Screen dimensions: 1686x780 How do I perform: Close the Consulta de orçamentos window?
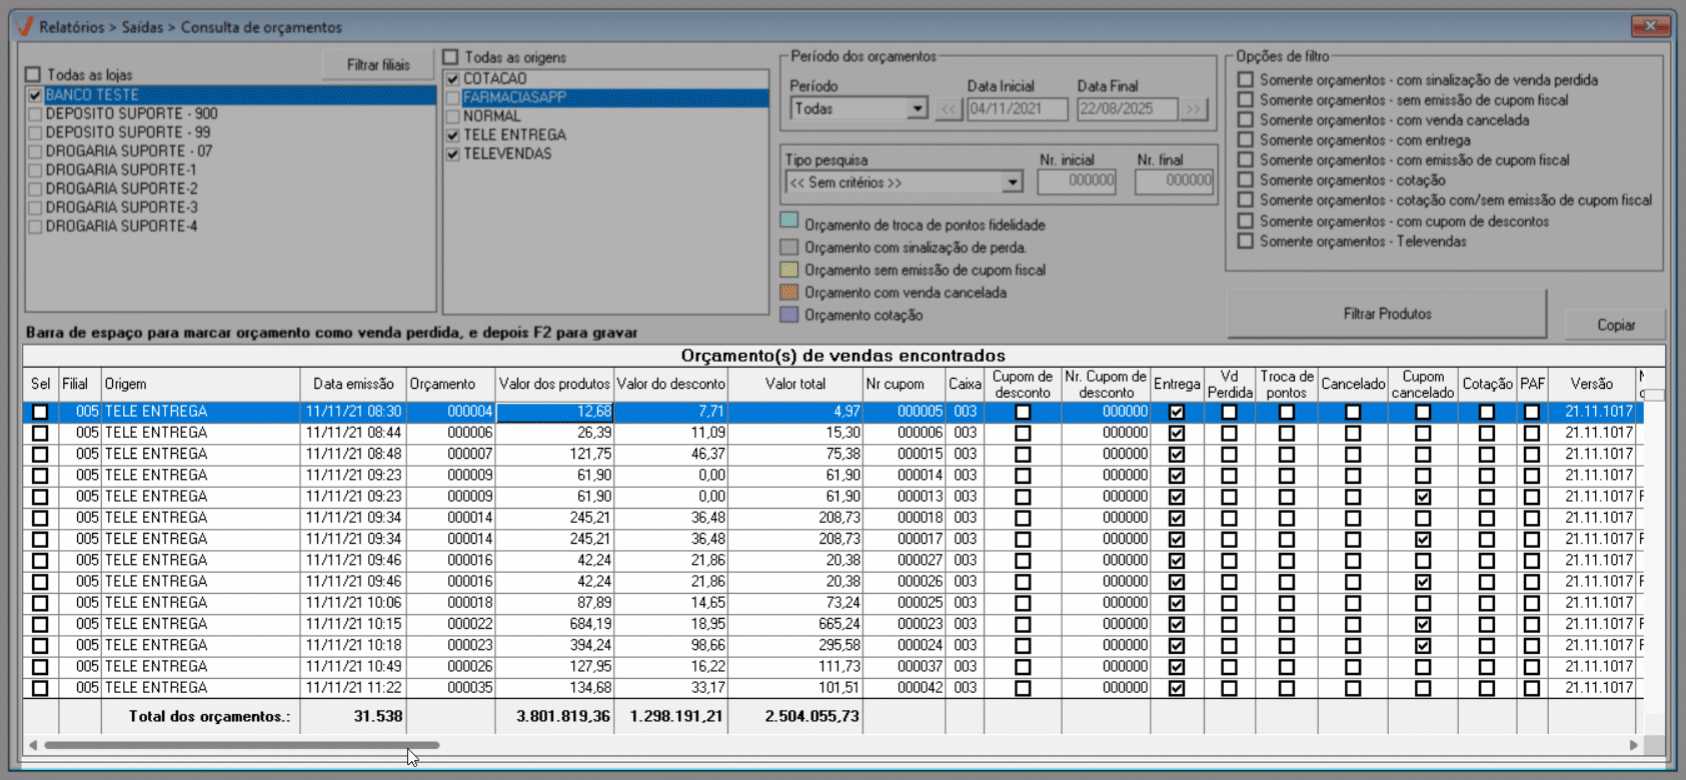1649,26
